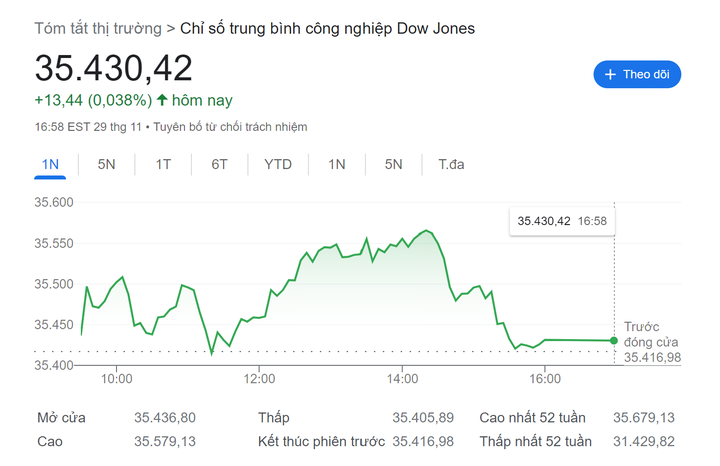Click the plus icon on Theo dõi
Screen dimensions: 720x466
coord(610,74)
